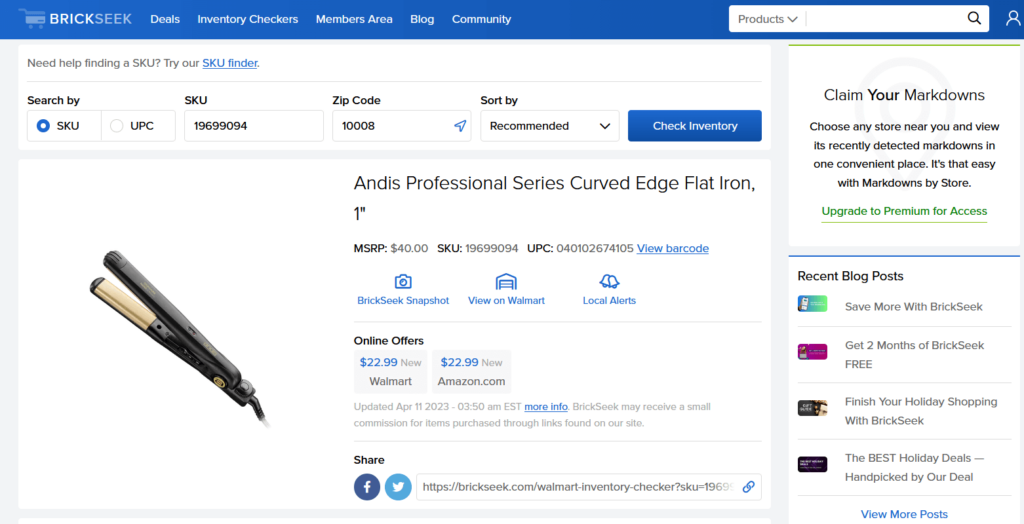Image resolution: width=1024 pixels, height=524 pixels.
Task: Share product on Twitter icon
Action: [x=398, y=487]
